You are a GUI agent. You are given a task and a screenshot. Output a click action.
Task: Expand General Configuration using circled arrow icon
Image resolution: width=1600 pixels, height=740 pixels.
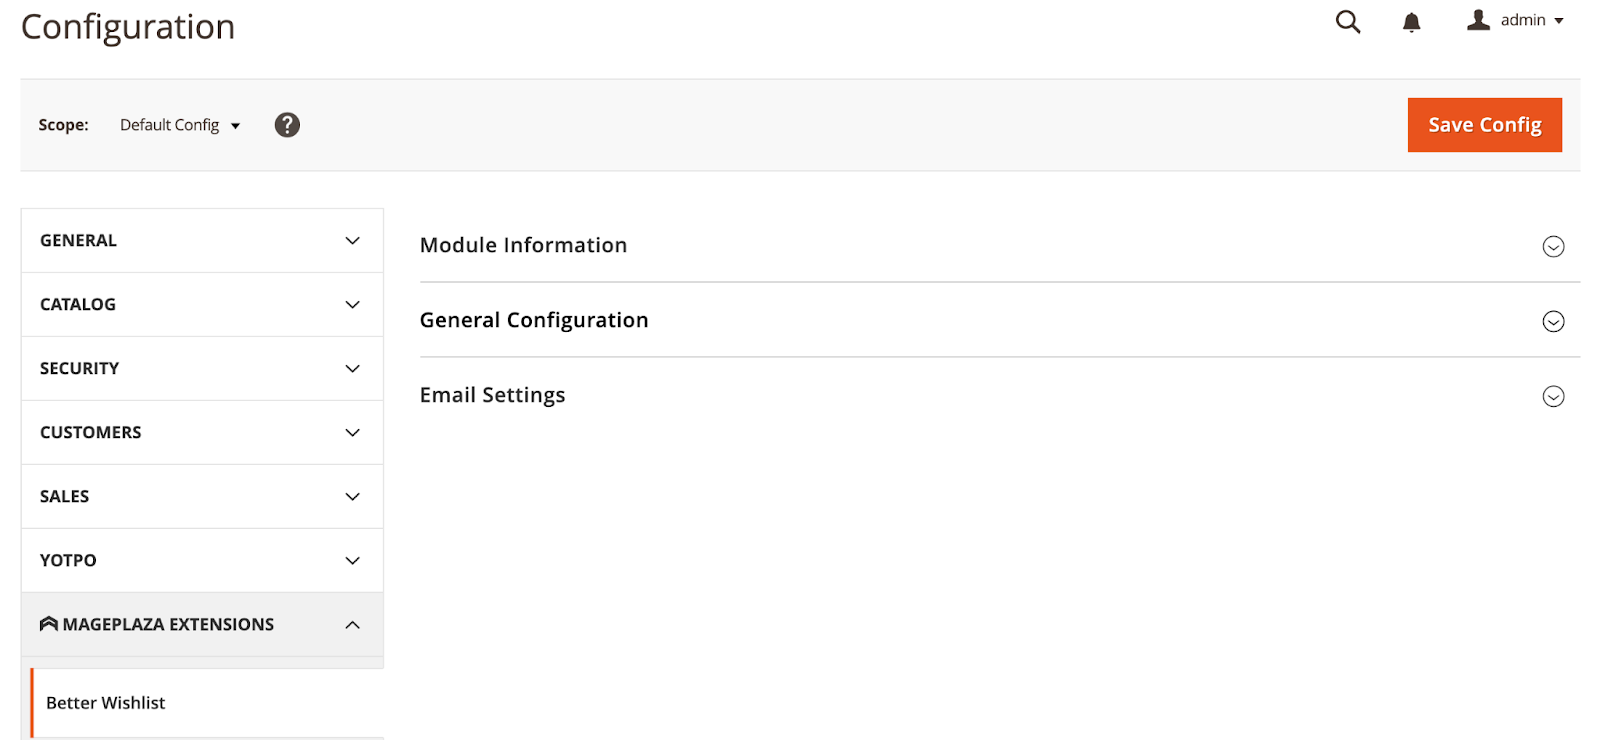click(1553, 322)
